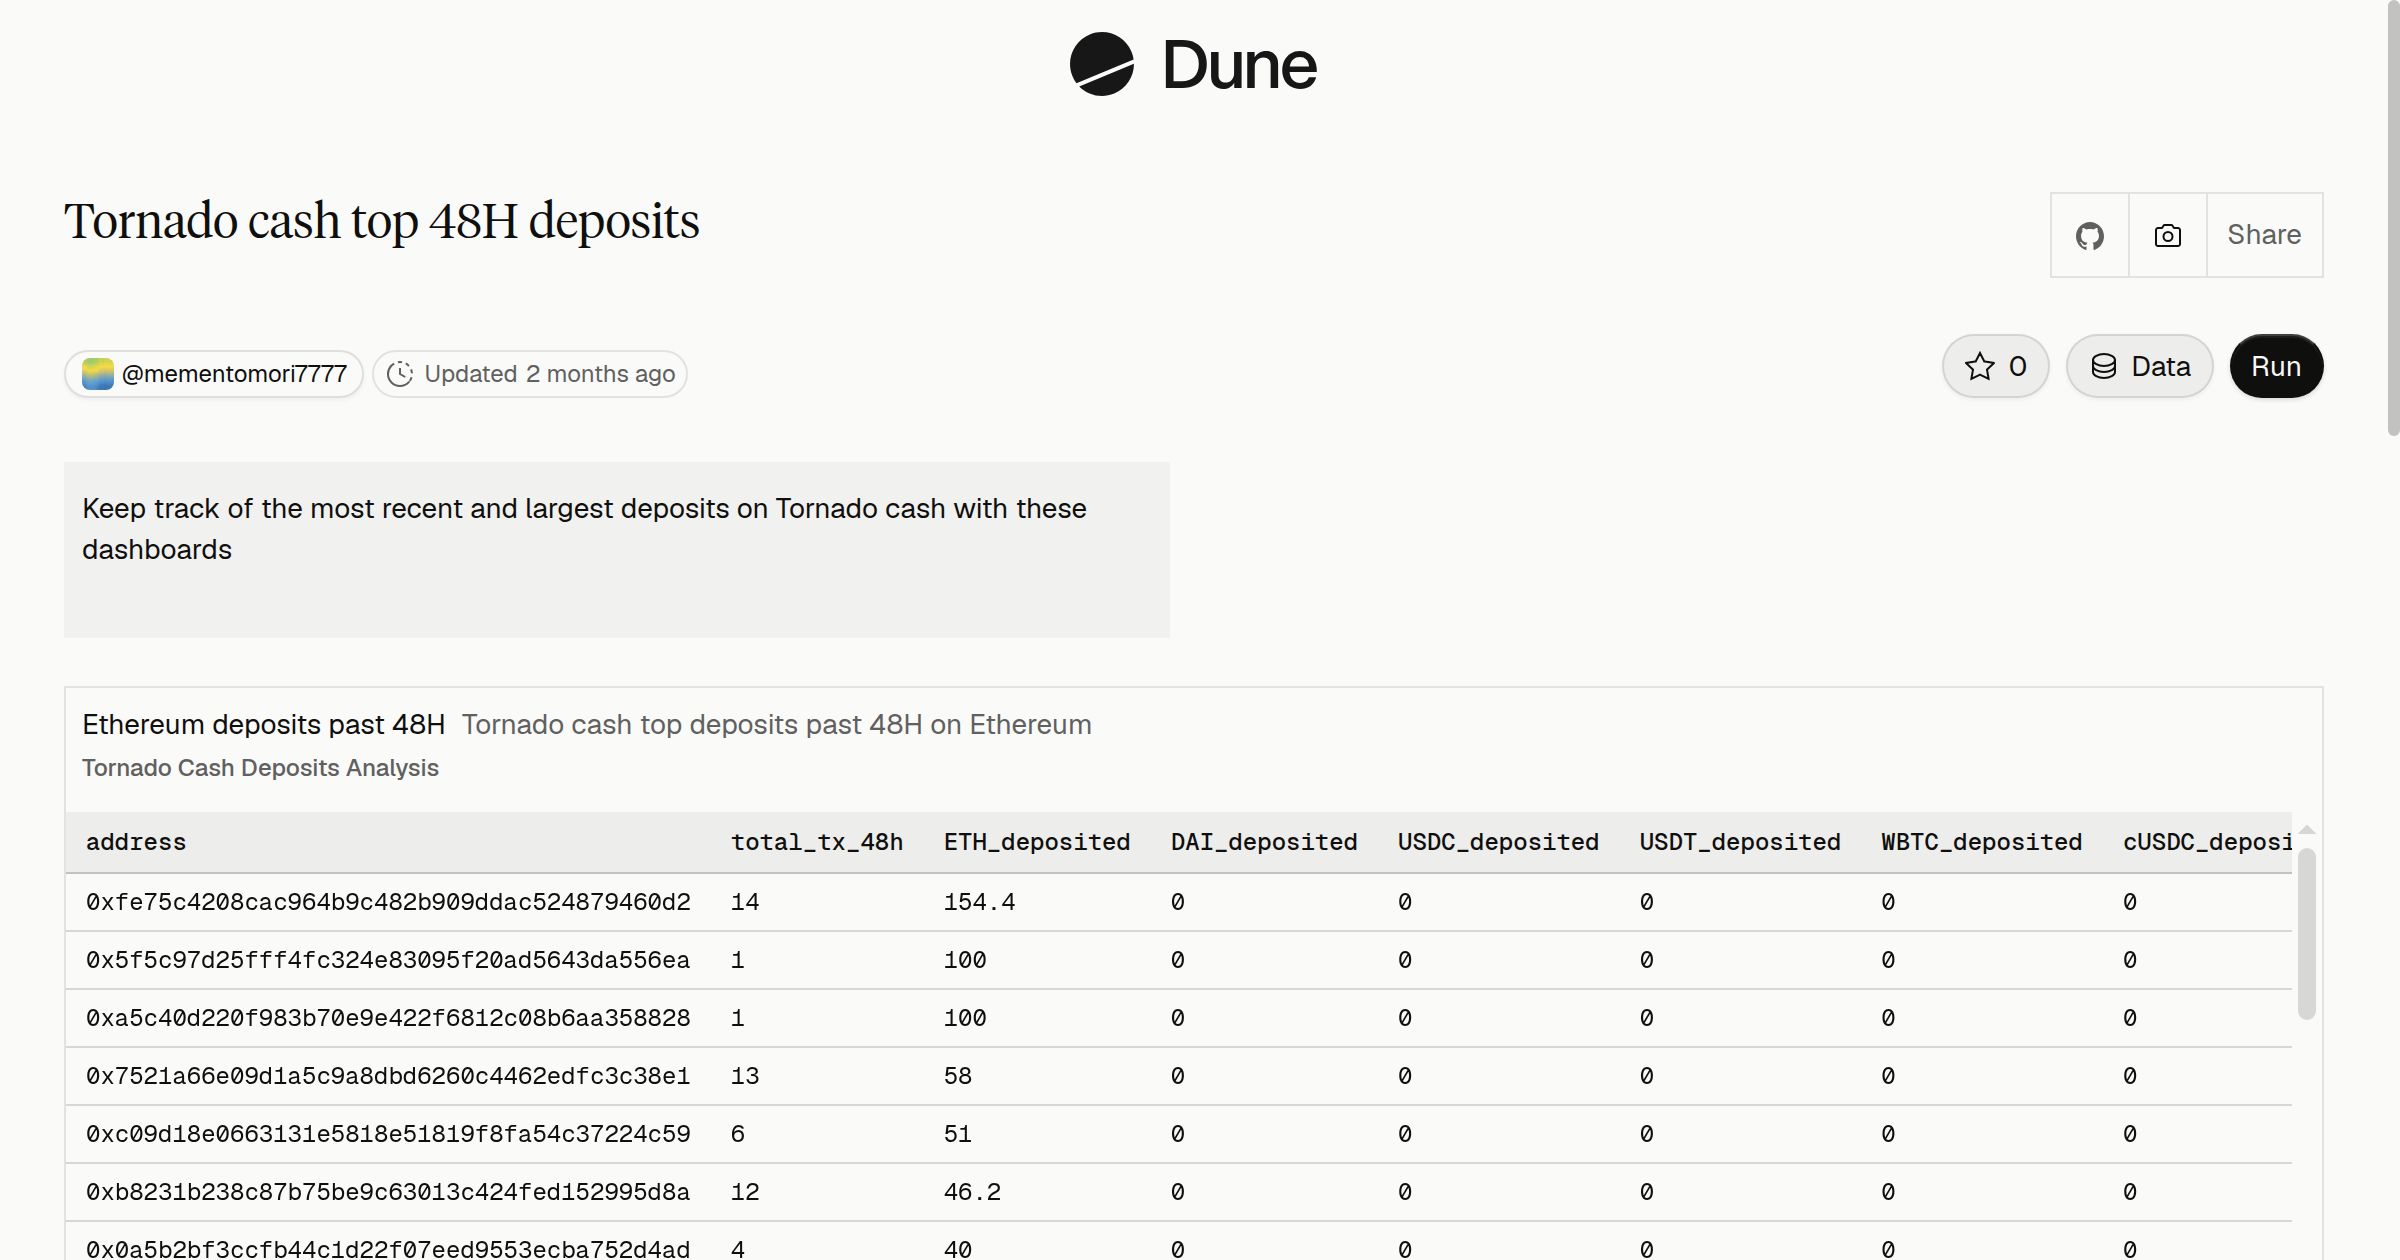Click total_tx_48h value 13

(745, 1076)
